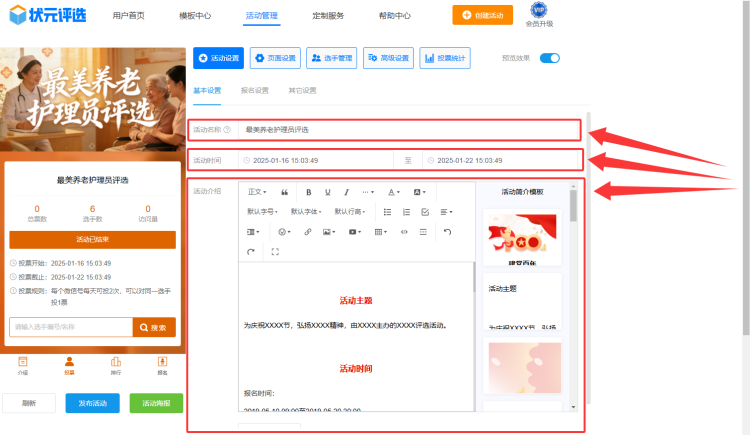Insert a hyperlink in the editor

point(308,232)
